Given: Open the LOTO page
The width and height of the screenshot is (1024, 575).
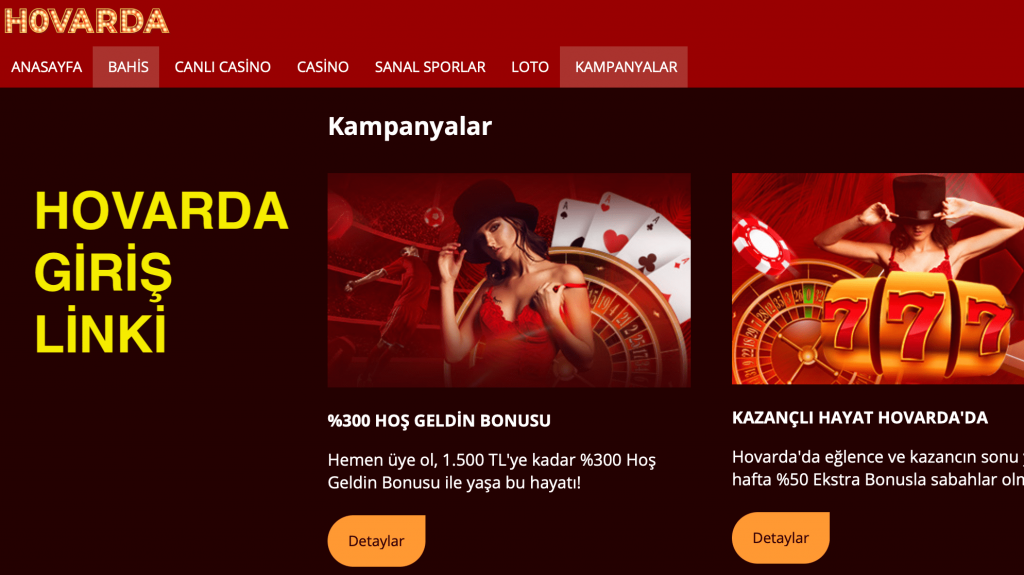Looking at the screenshot, I should click(x=530, y=67).
